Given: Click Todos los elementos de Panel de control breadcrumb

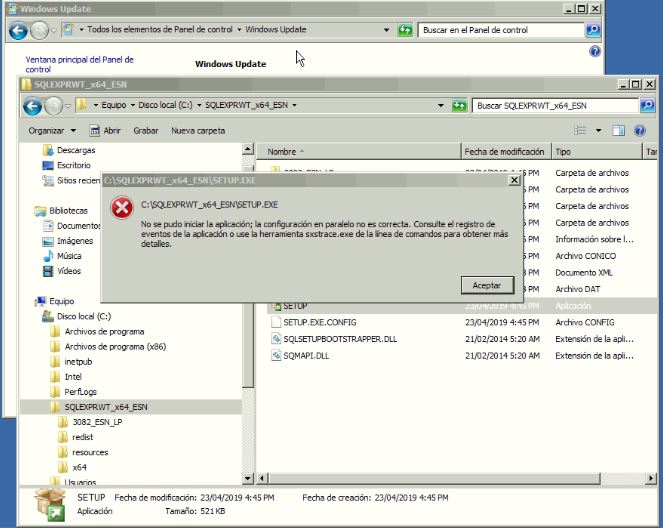Looking at the screenshot, I should click(x=160, y=29).
